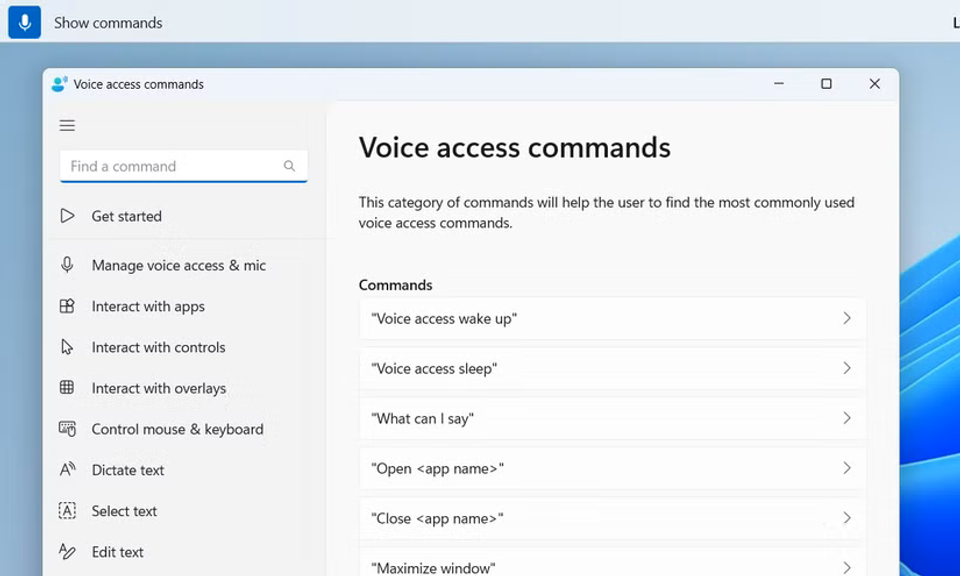The width and height of the screenshot is (960, 576).
Task: Click the microphone icon for Manage voice access
Action: 67,265
